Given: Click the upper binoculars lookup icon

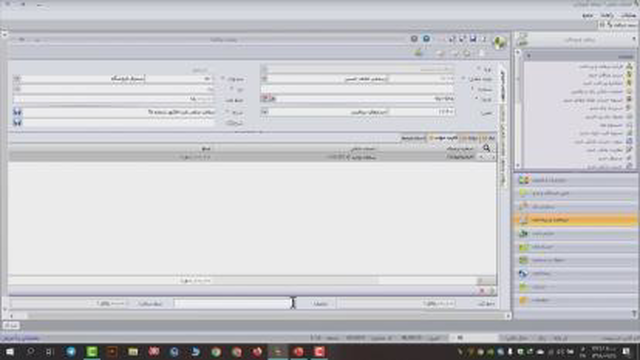Looking at the screenshot, I should [x=17, y=111].
